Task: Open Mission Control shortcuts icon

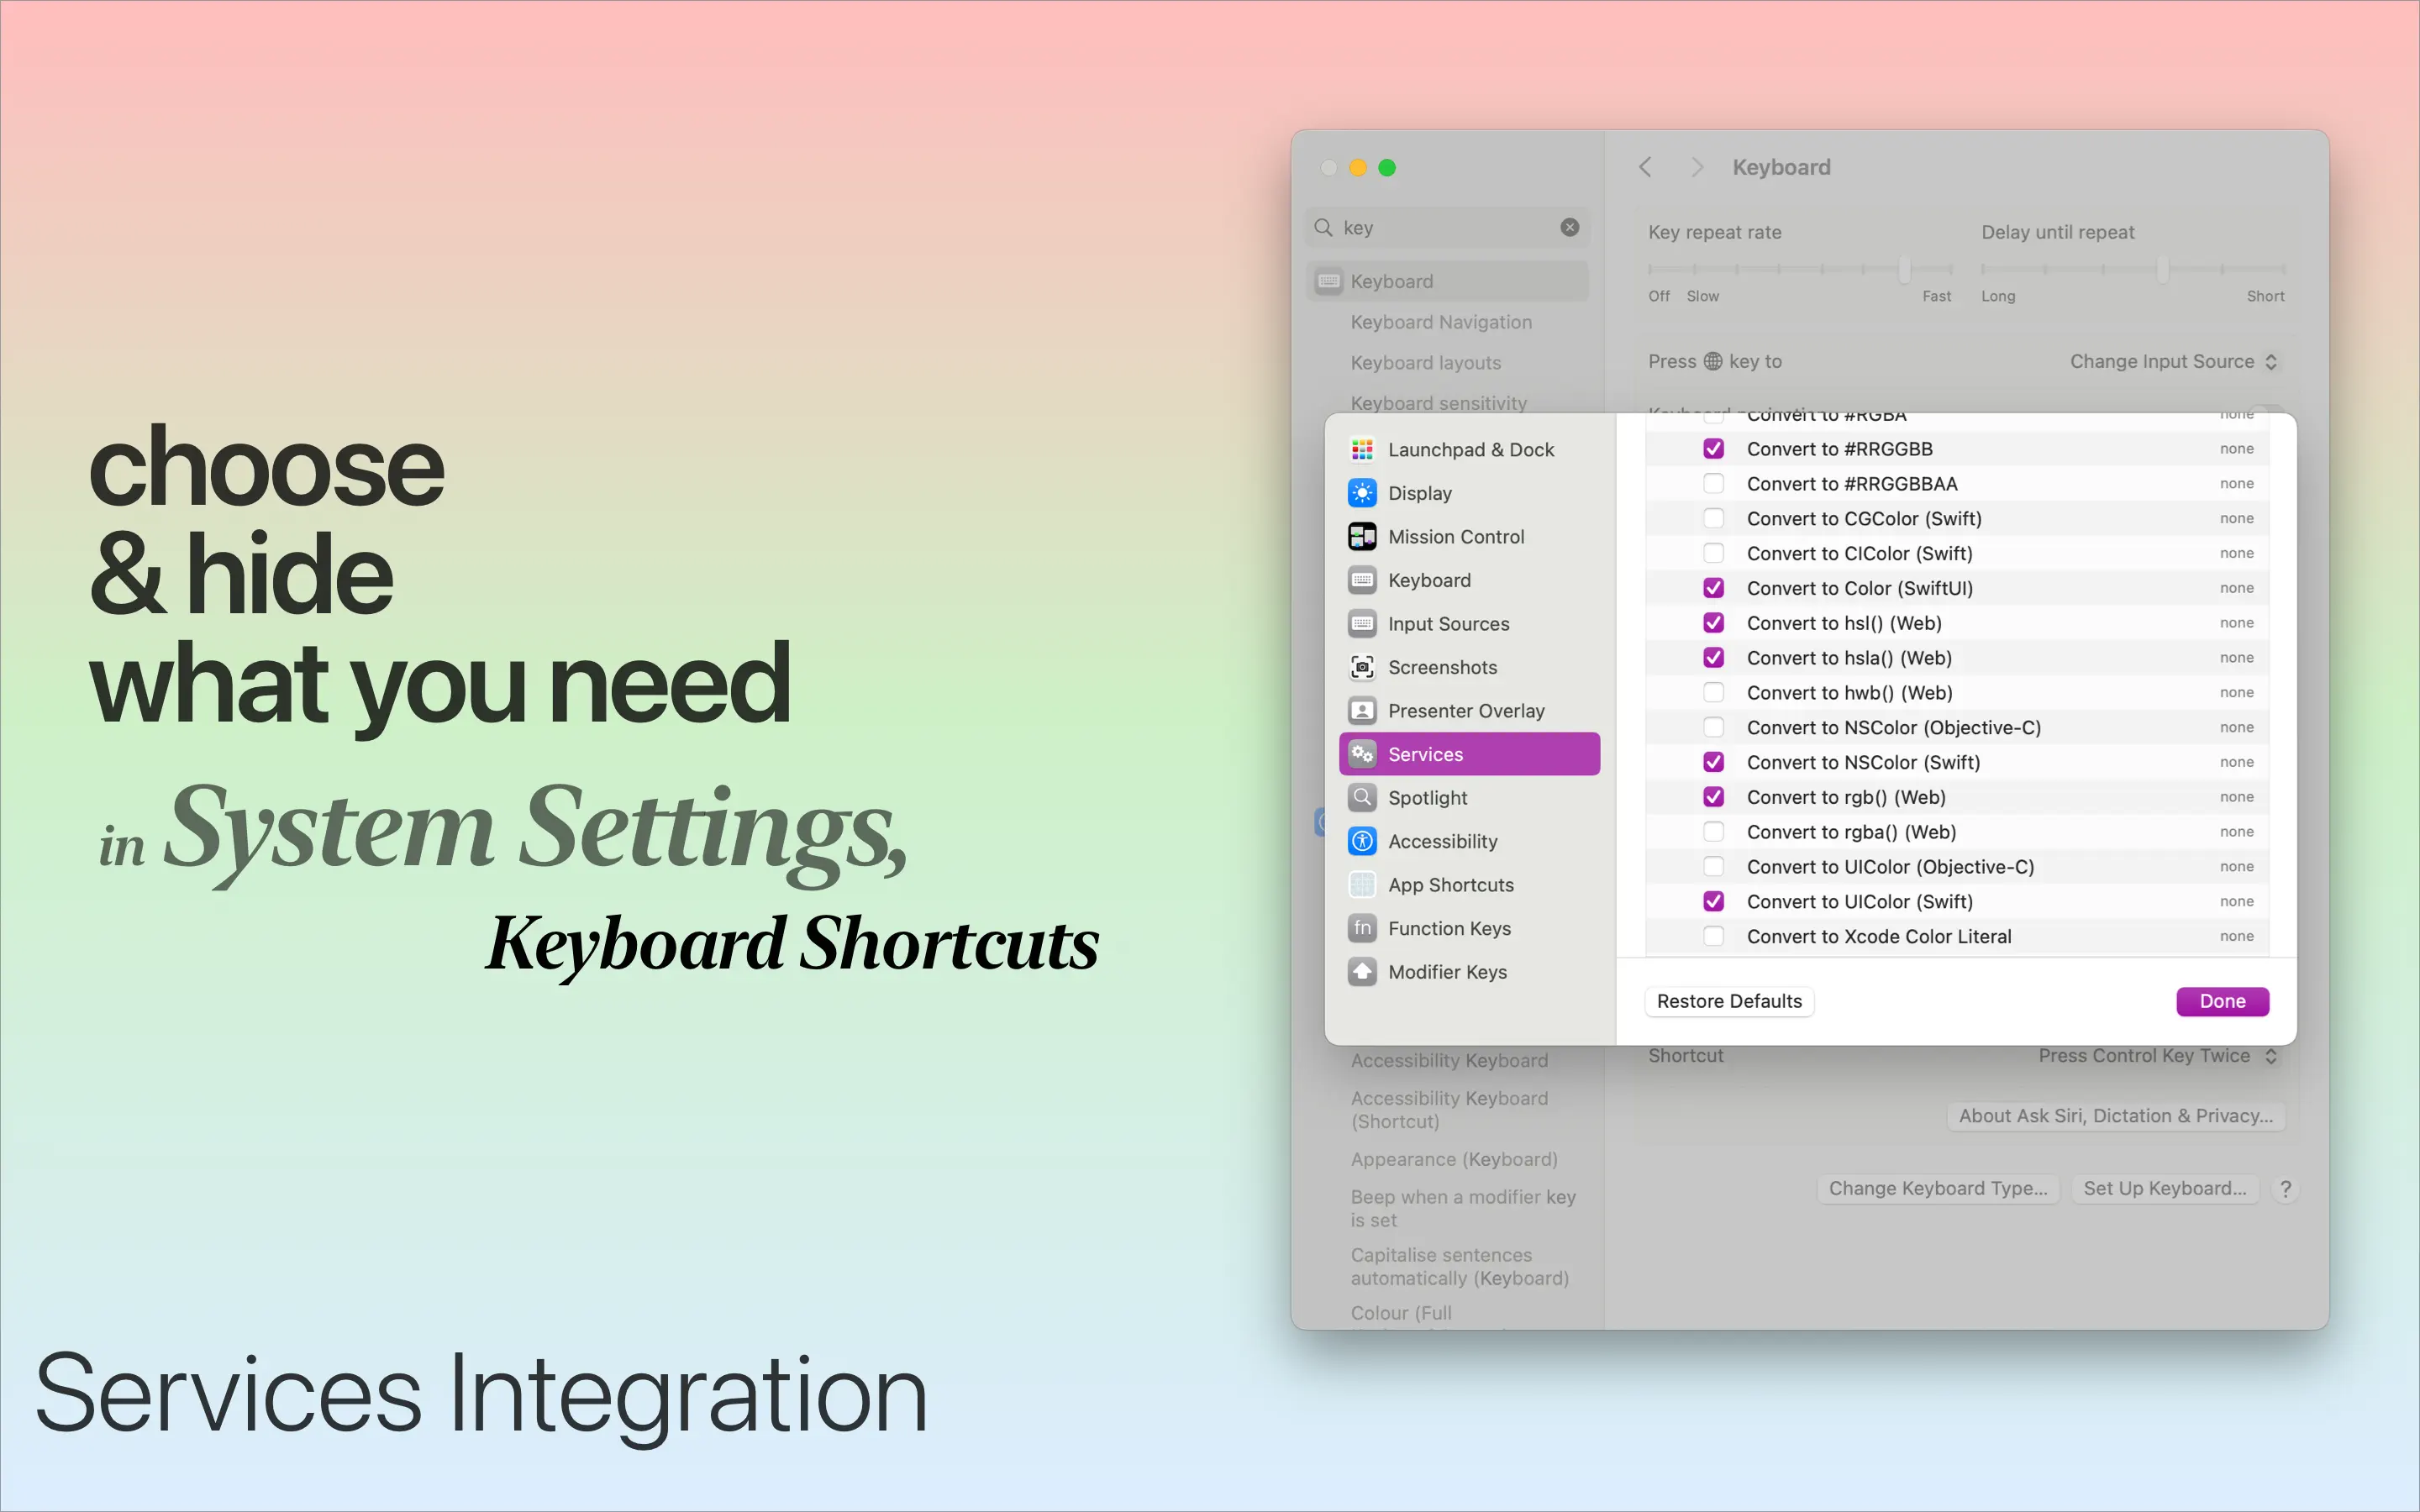Action: tap(1361, 537)
